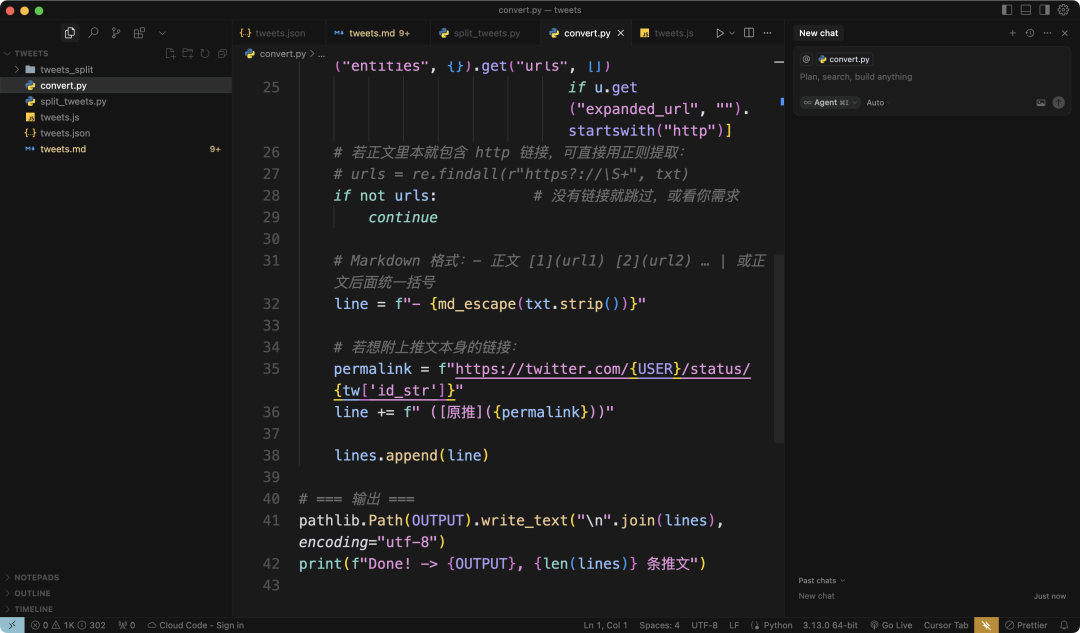Open the Auto model dropdown

[878, 103]
